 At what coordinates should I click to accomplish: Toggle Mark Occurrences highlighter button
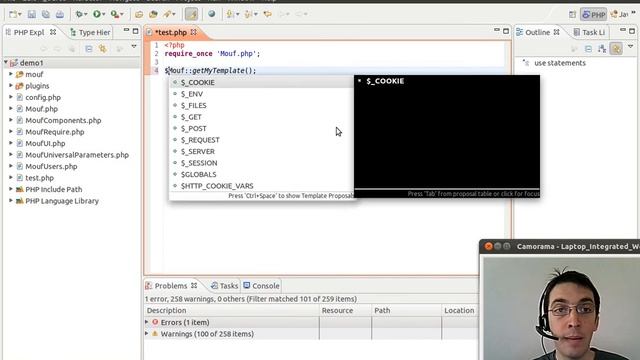click(x=191, y=14)
